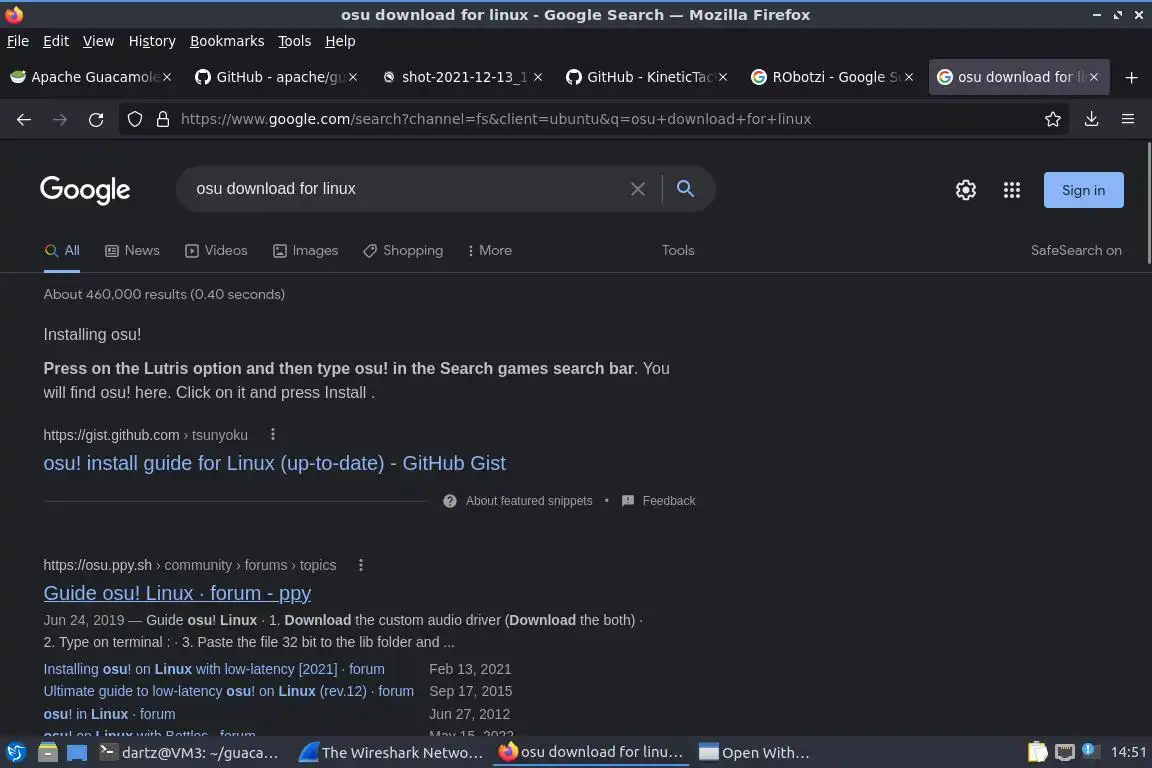Go back with the browser back arrow
Image resolution: width=1152 pixels, height=768 pixels.
tap(24, 119)
